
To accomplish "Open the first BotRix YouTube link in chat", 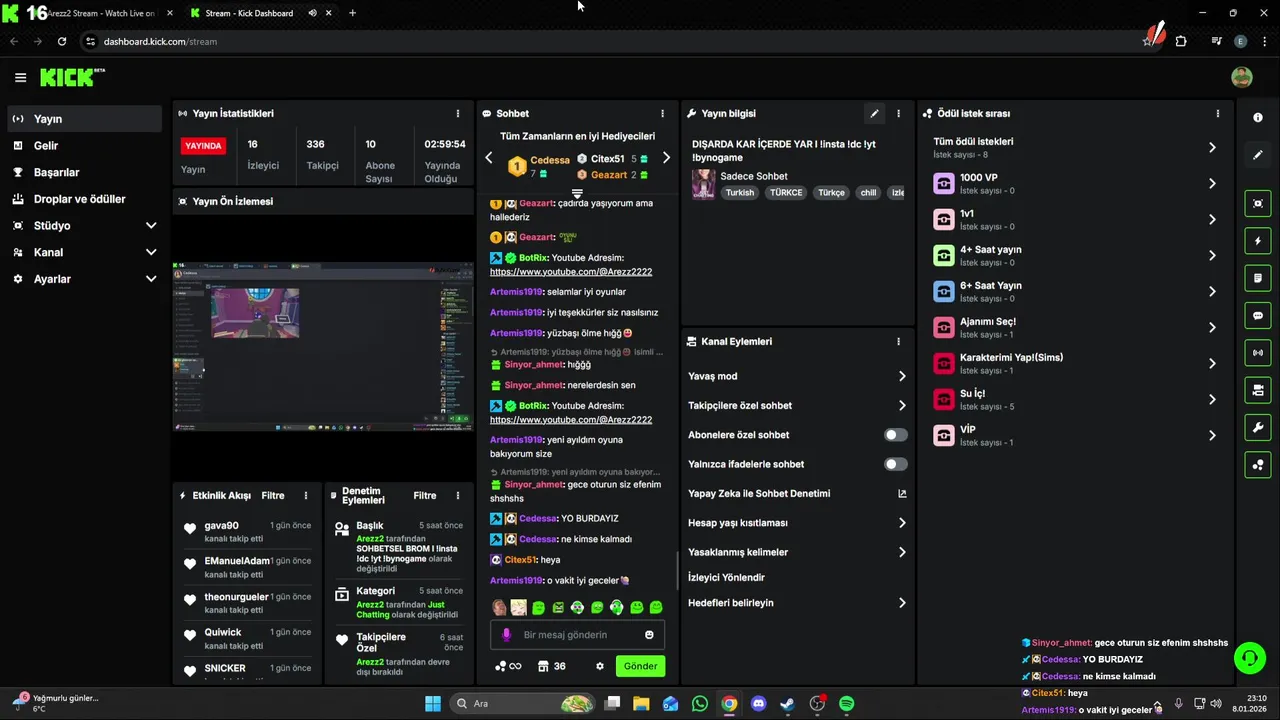I will 571,272.
